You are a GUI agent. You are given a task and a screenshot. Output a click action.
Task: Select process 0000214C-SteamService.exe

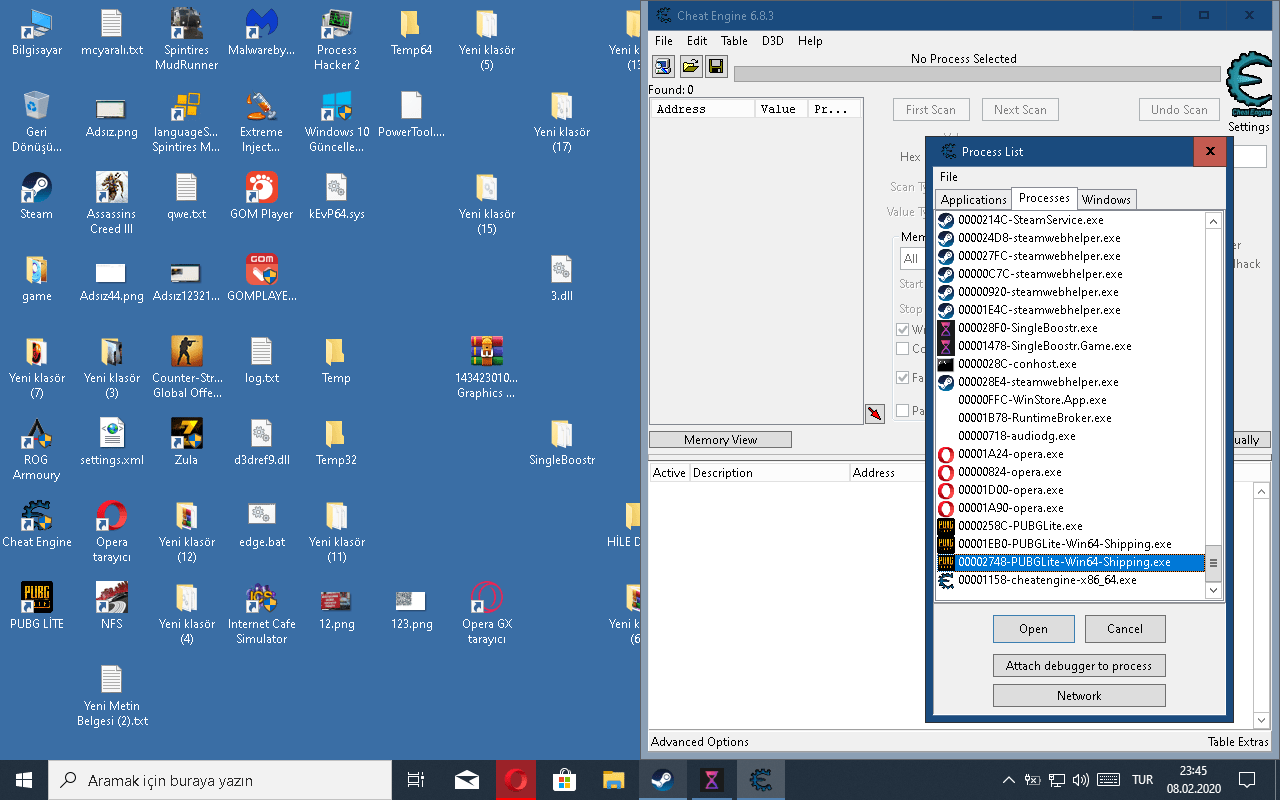coord(1070,220)
